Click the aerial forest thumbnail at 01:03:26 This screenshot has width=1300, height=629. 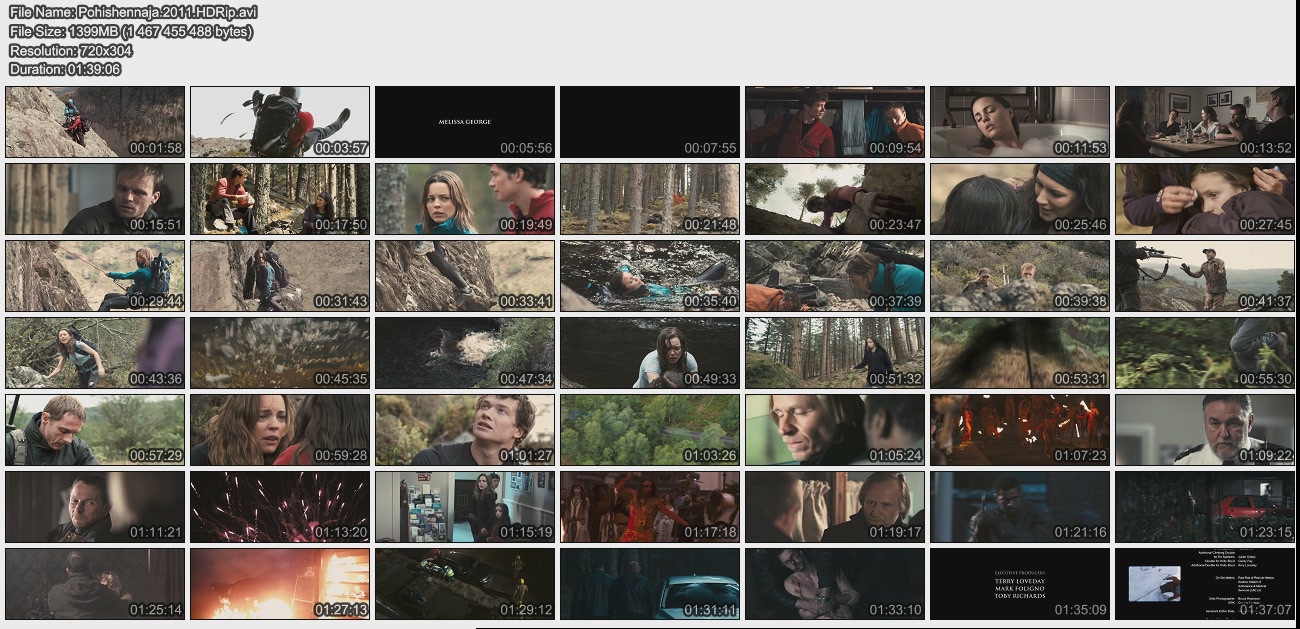coord(650,430)
